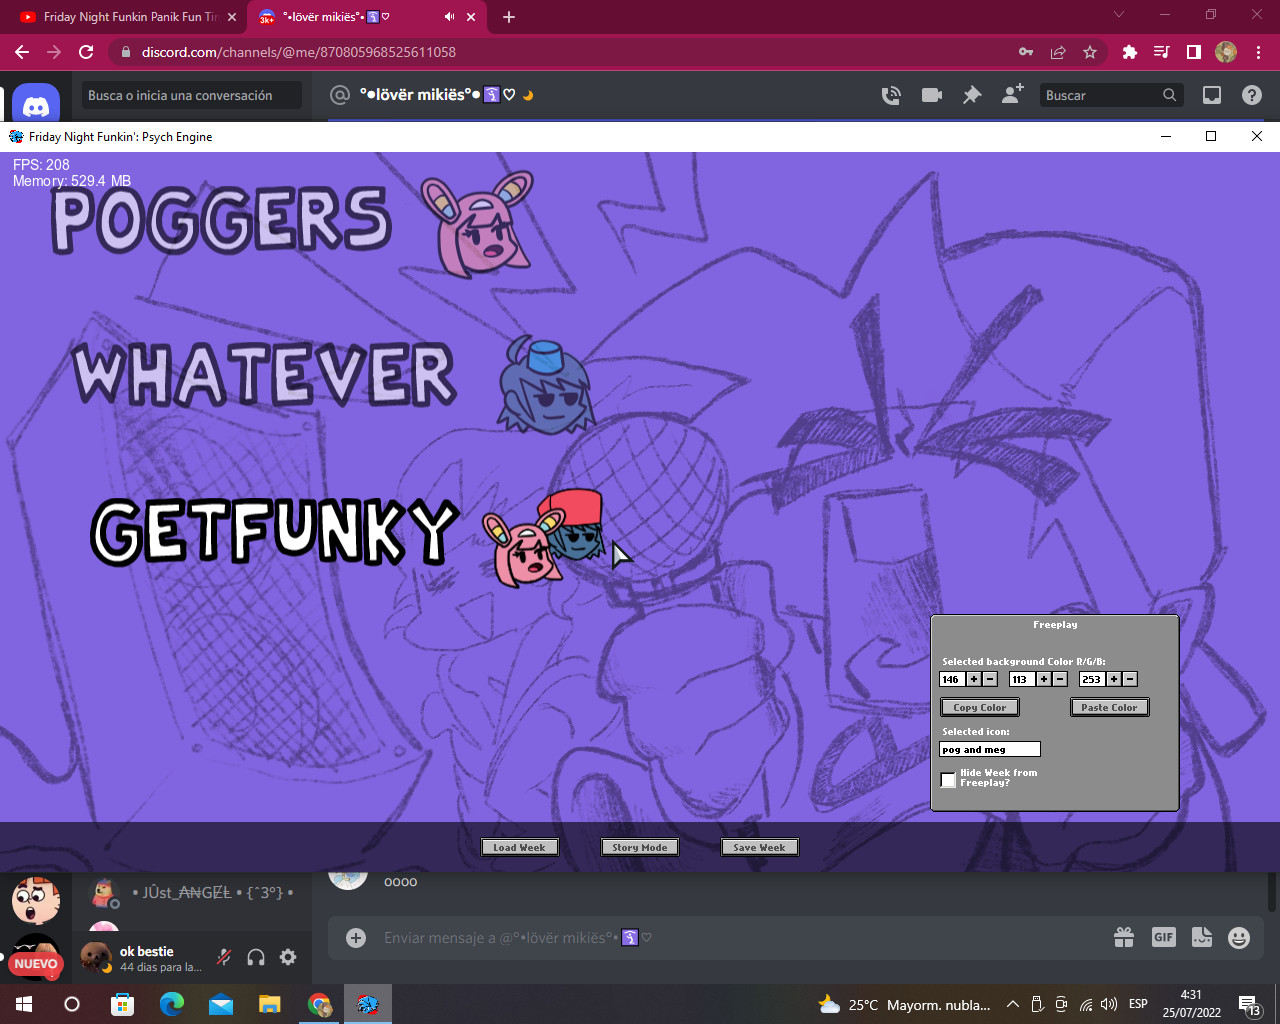Screen dimensions: 1280x1024
Task: Click the Load Week button
Action: (x=520, y=847)
